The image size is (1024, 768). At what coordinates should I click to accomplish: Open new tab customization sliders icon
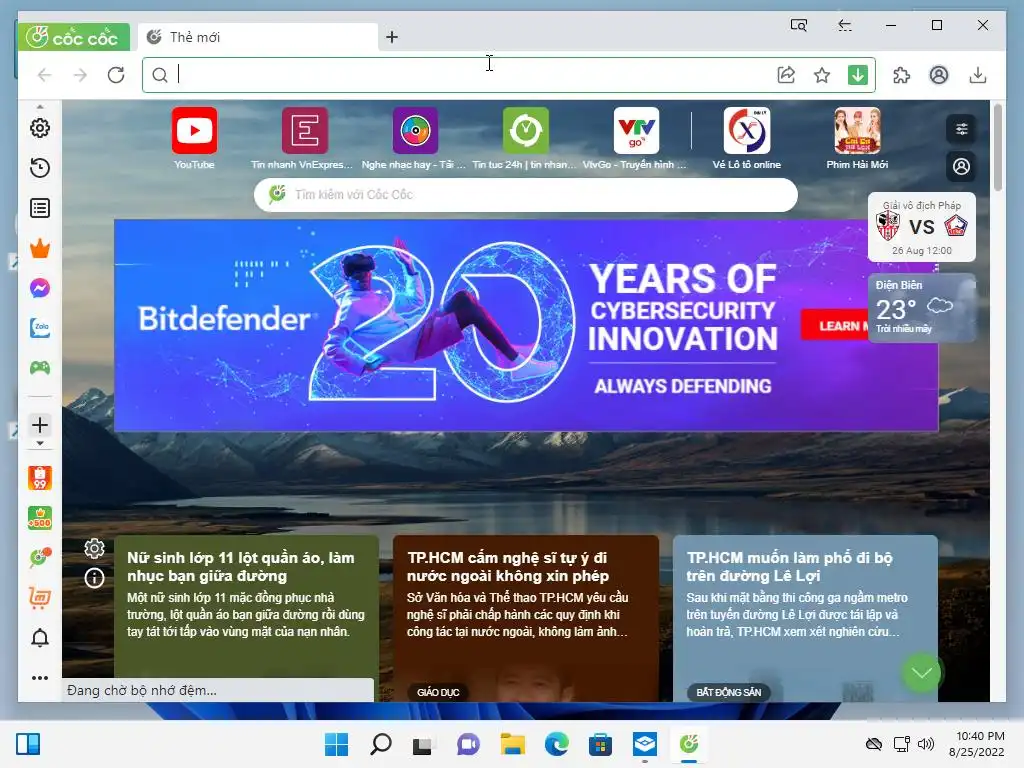tap(961, 129)
